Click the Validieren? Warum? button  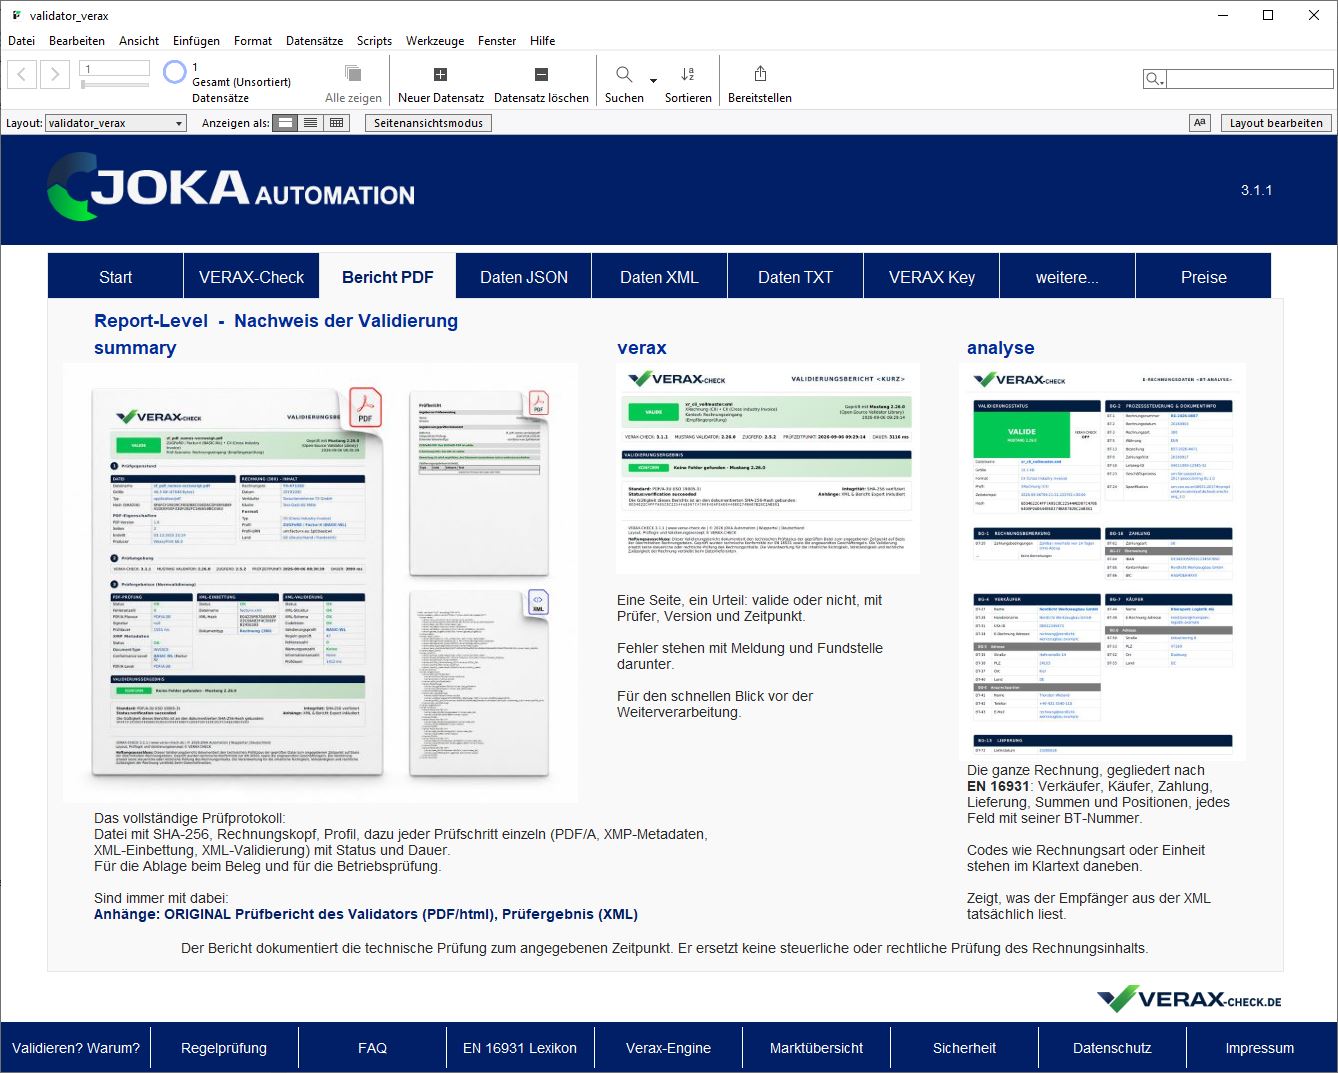(x=76, y=1048)
